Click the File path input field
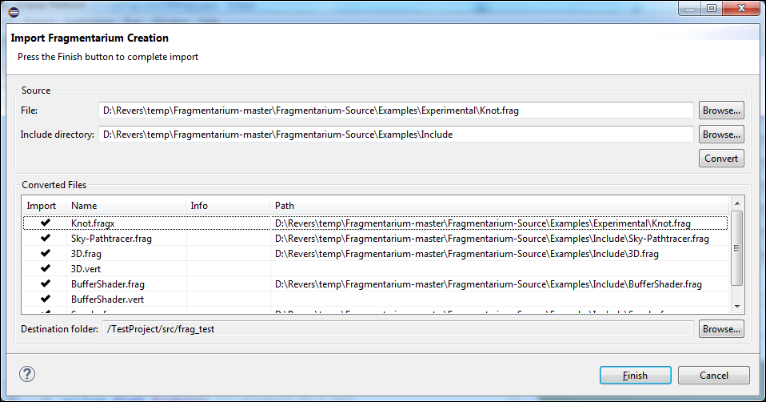Viewport: 766px width, 402px height. tap(395, 110)
